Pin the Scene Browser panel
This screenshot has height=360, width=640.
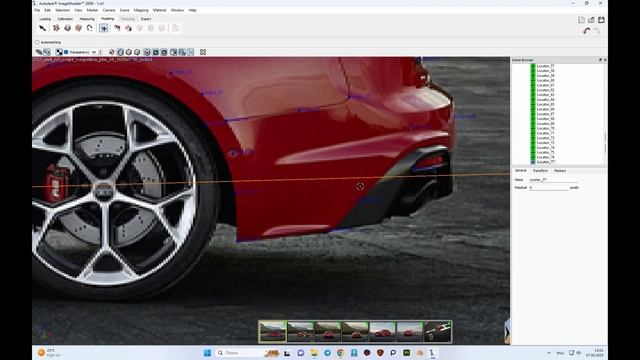[x=600, y=60]
